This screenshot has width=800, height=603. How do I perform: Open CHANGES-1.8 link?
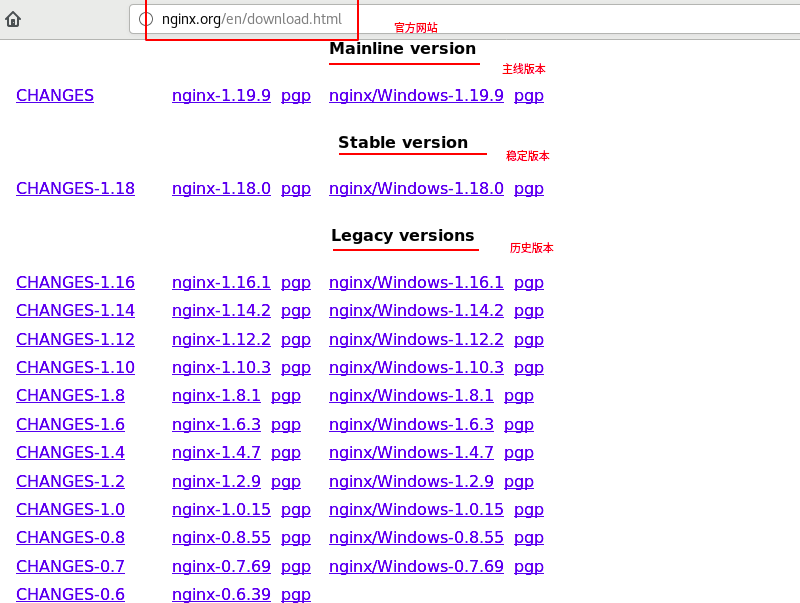70,395
